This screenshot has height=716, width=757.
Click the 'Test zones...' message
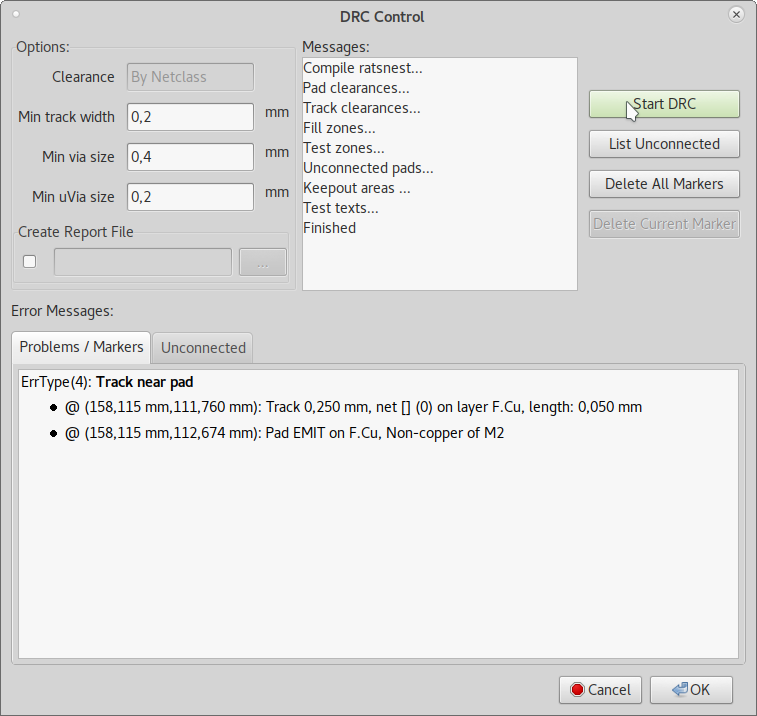pyautogui.click(x=343, y=148)
